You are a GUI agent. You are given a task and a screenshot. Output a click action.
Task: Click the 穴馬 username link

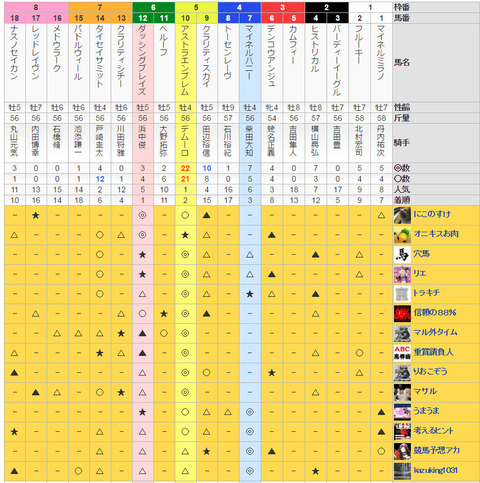[421, 254]
